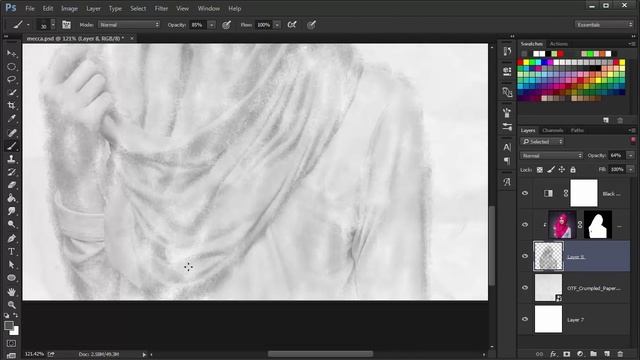Click the horizontal canvas scrollbar
Viewport: 640px width, 360px height.
pos(320,354)
